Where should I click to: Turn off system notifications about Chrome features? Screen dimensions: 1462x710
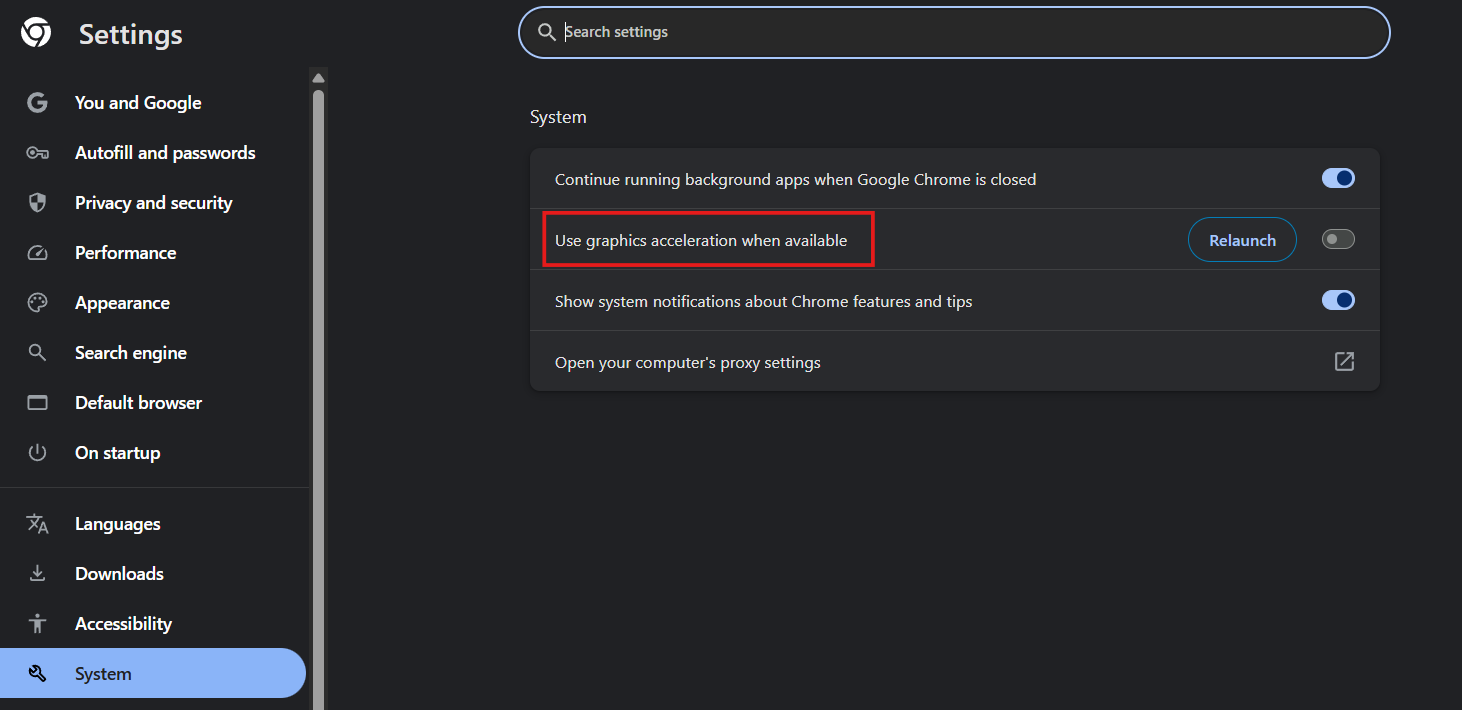[1338, 301]
